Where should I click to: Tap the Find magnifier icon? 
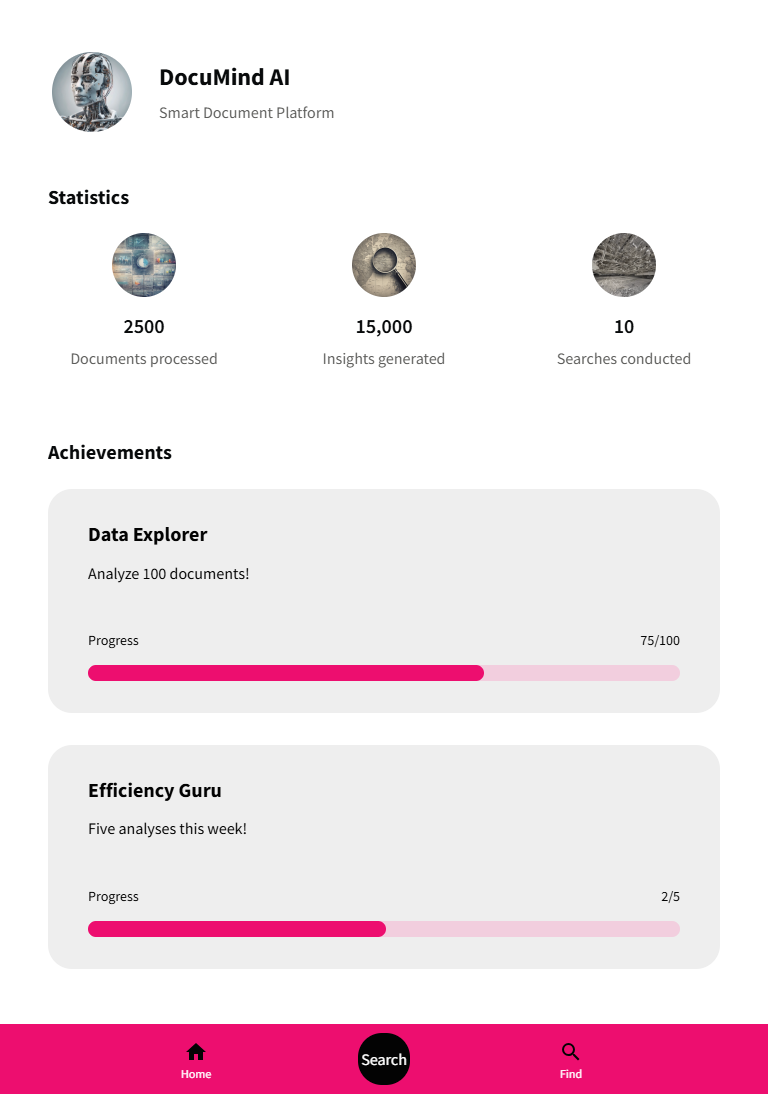(x=571, y=1051)
